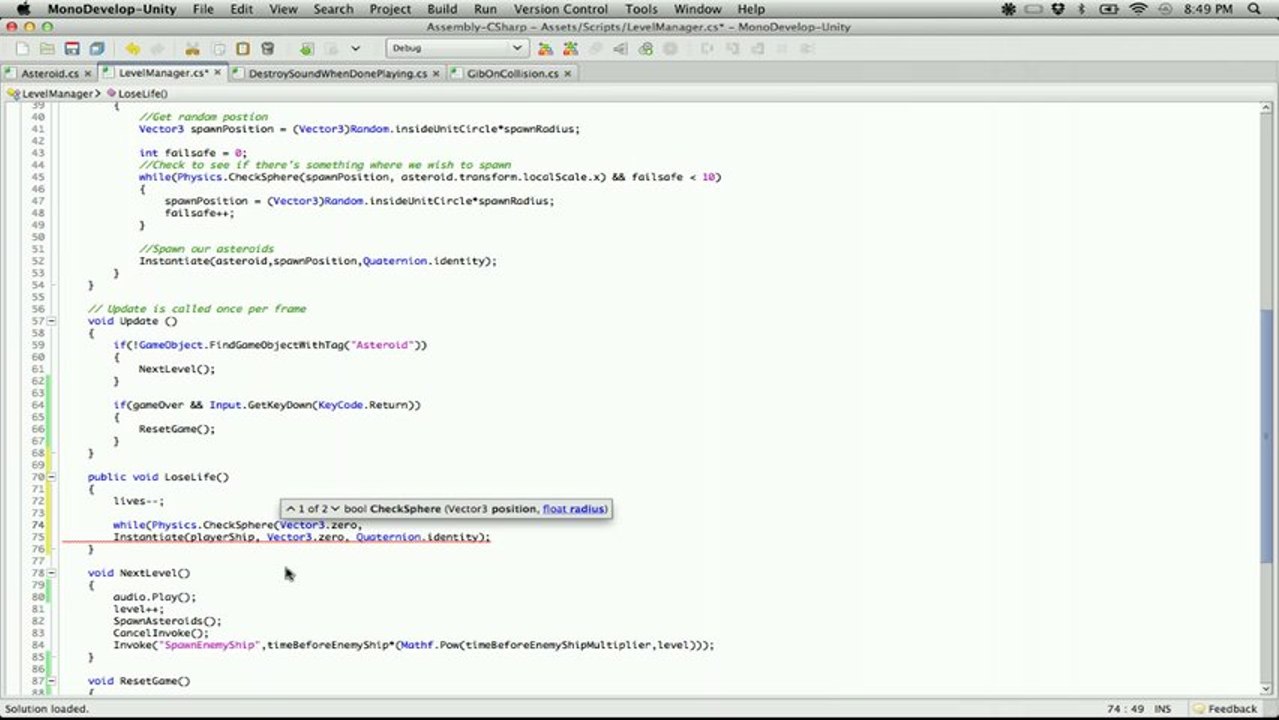Click the INS insert-mode indicator
The width and height of the screenshot is (1279, 720).
(x=1162, y=709)
